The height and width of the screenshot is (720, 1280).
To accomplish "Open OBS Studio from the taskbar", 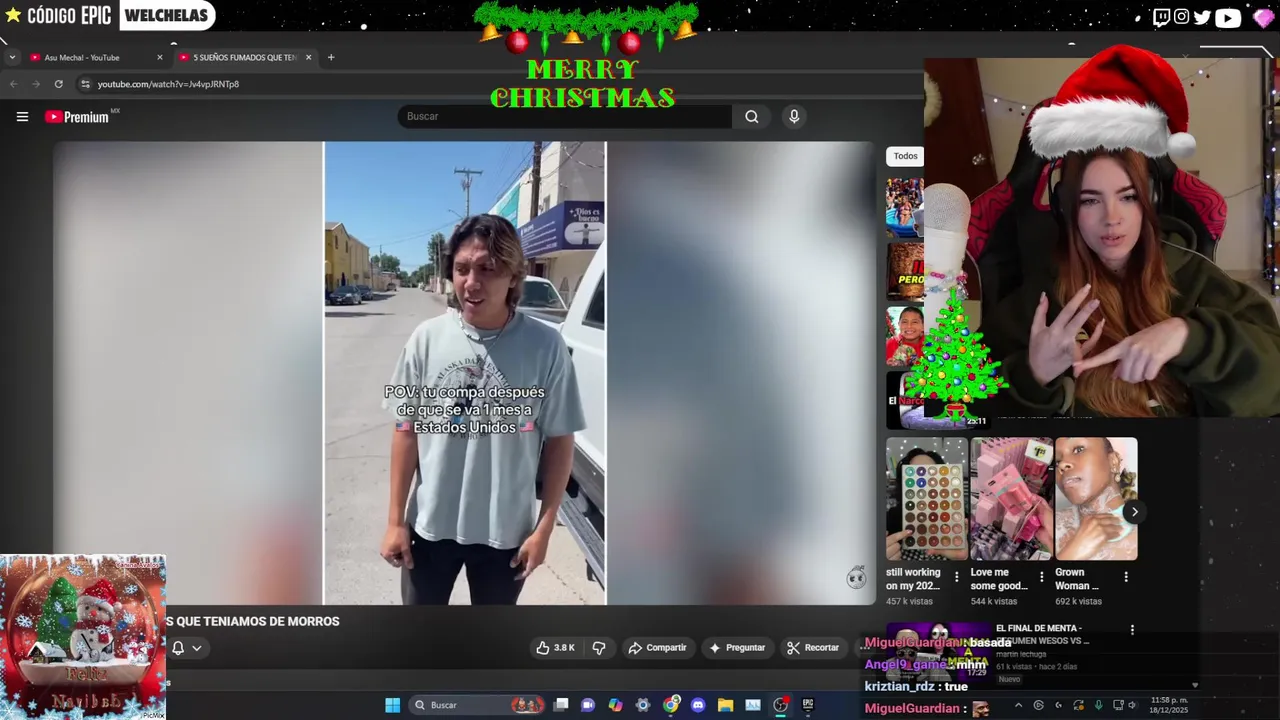I will (780, 705).
